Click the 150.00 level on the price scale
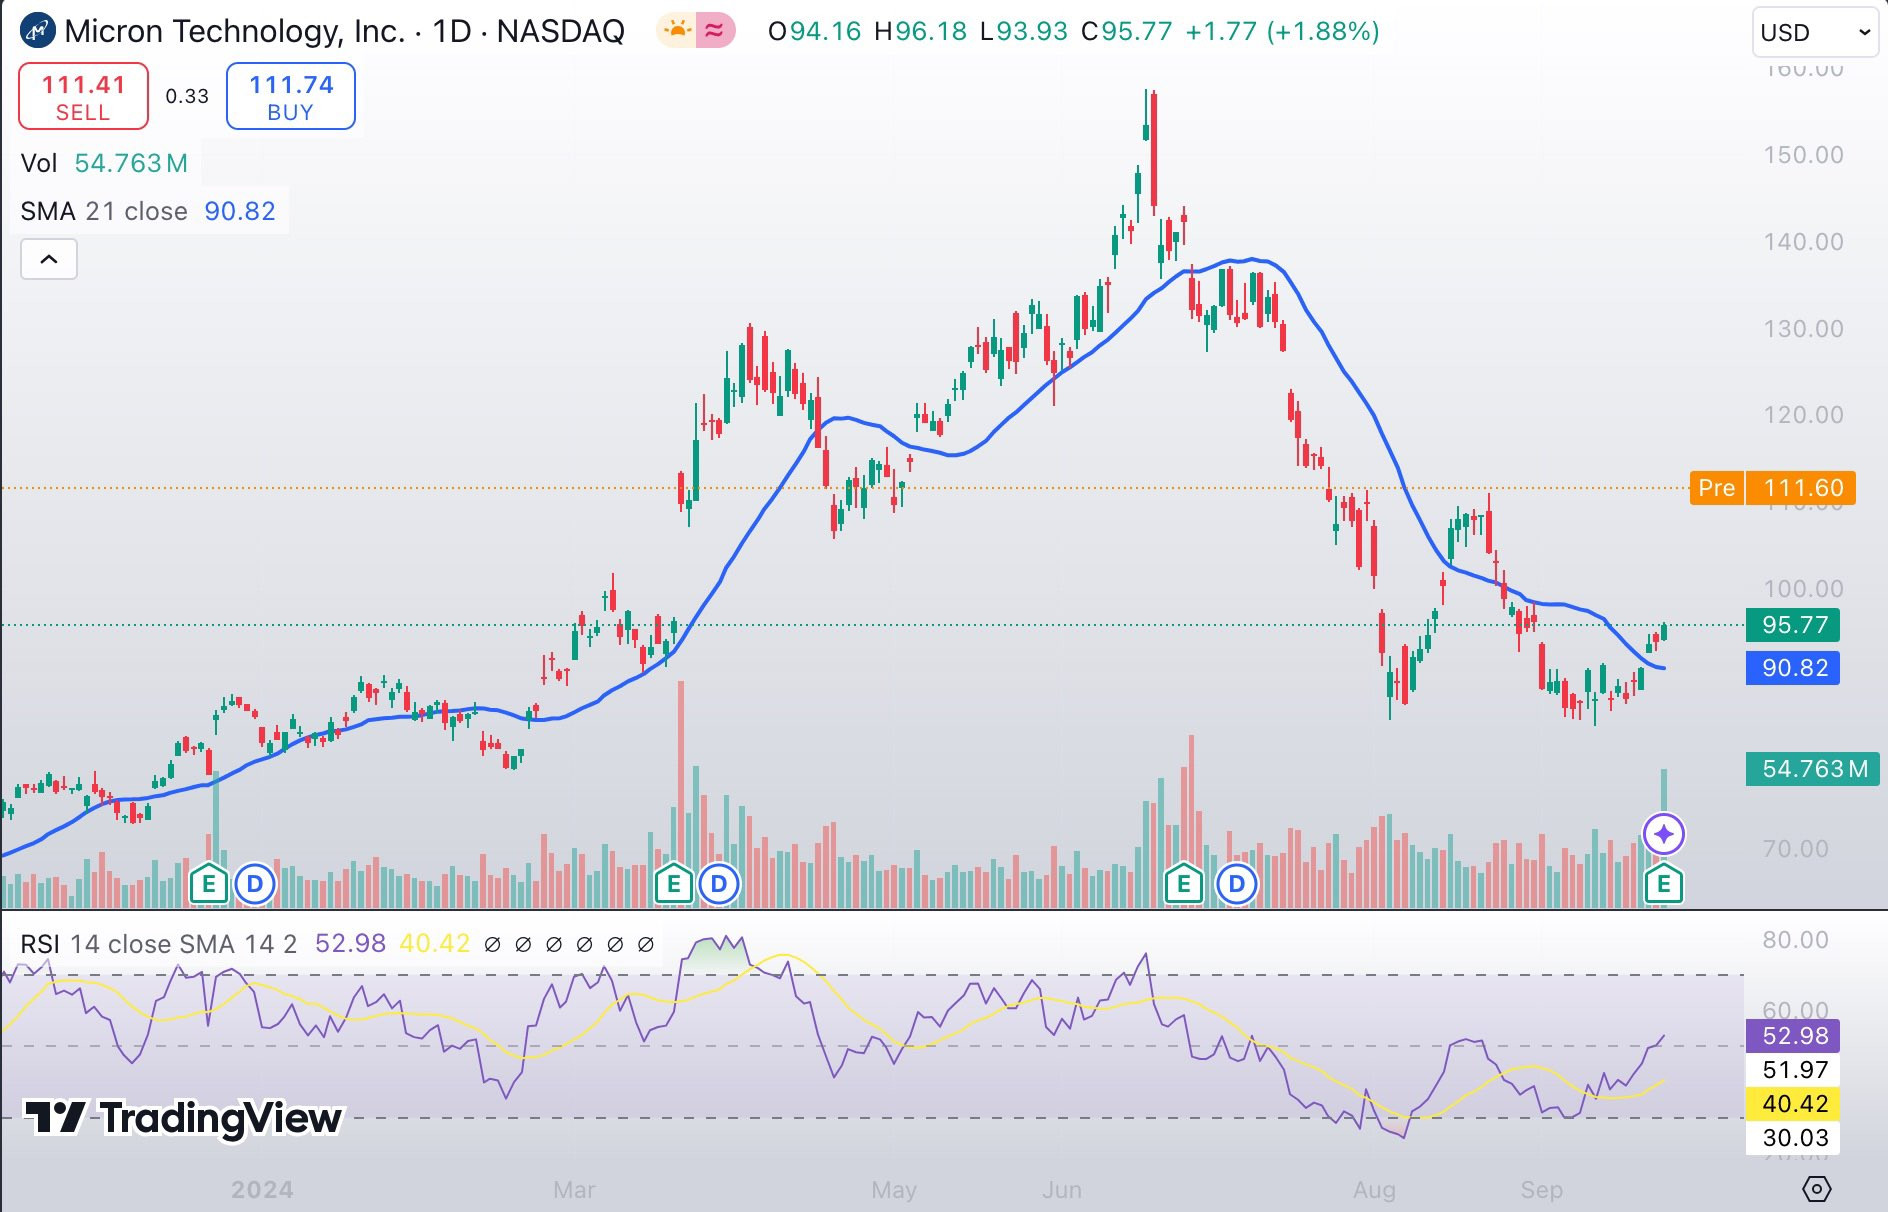 point(1803,155)
